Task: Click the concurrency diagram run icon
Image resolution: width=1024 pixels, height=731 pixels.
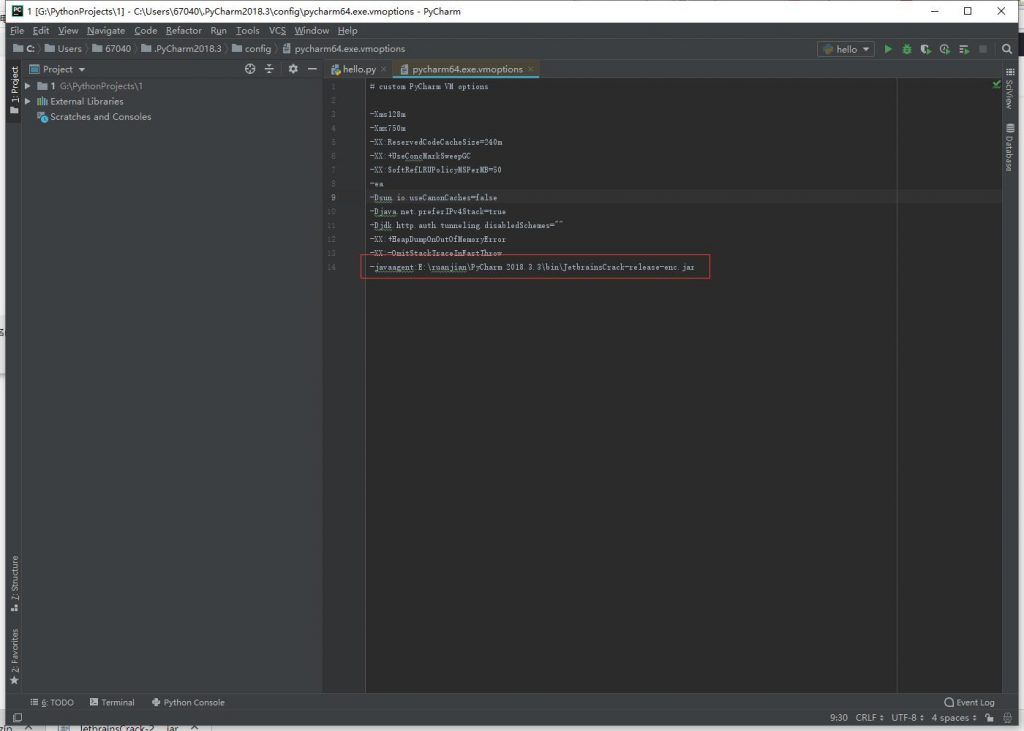Action: pos(964,49)
